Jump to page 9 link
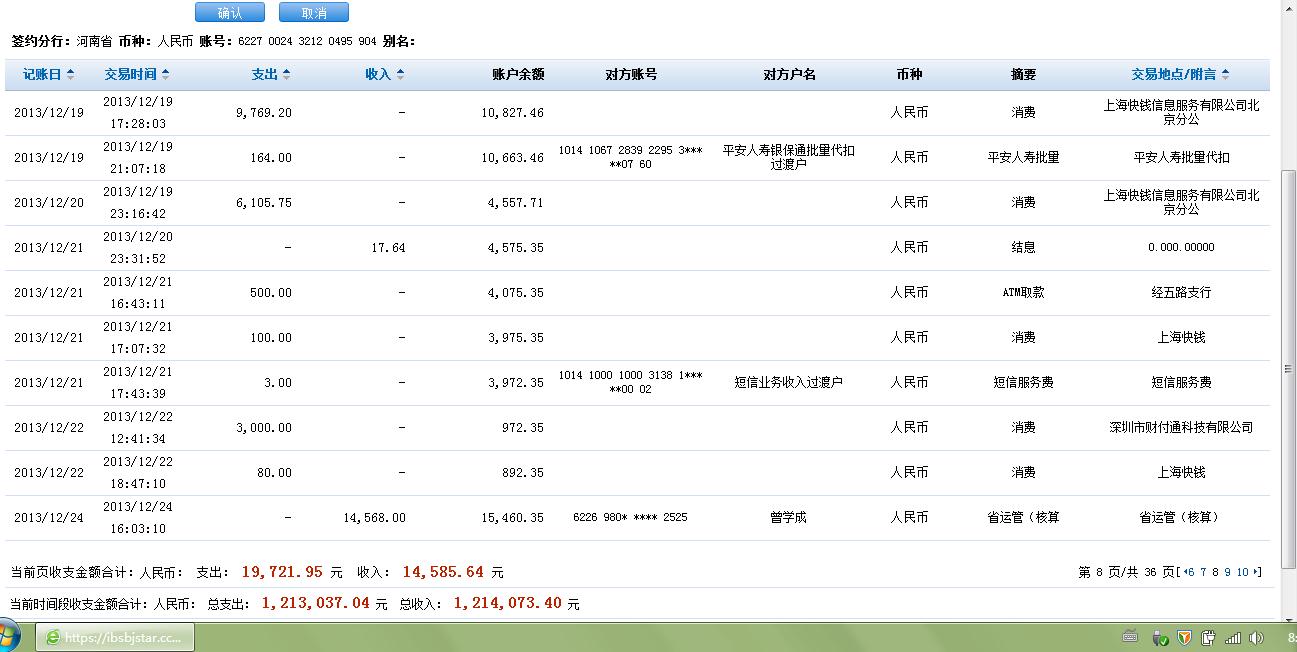Image resolution: width=1297 pixels, height=652 pixels. [x=1226, y=572]
